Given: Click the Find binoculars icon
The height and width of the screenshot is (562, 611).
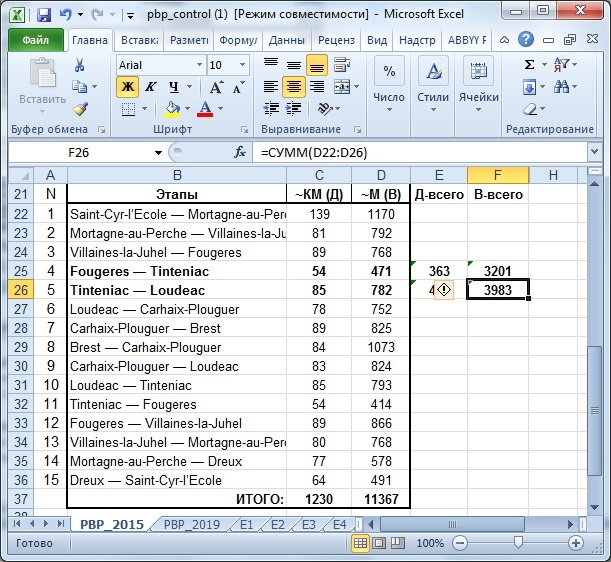Looking at the screenshot, I should [561, 87].
